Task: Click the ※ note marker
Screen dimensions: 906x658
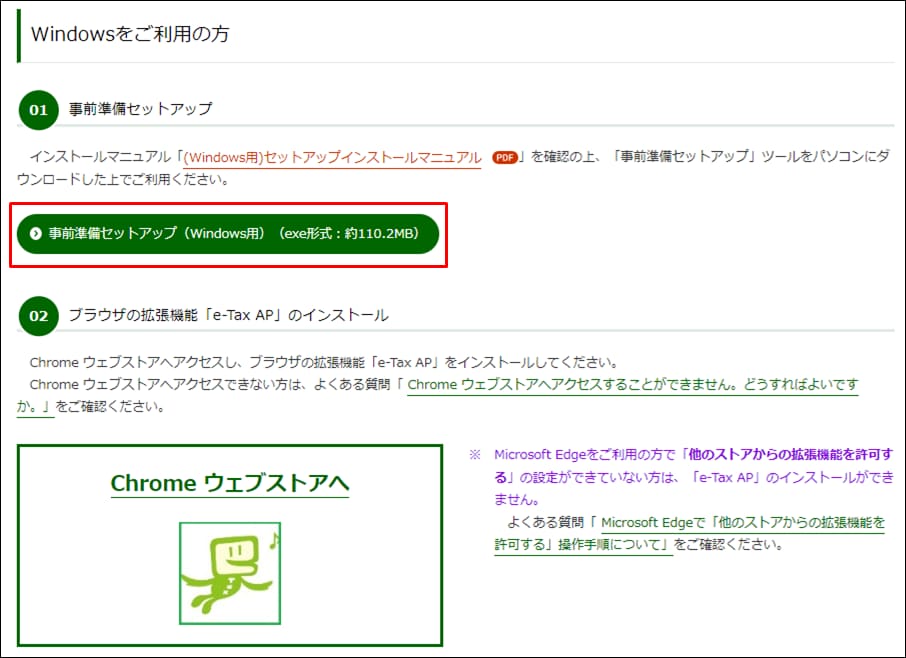Action: pyautogui.click(x=474, y=455)
